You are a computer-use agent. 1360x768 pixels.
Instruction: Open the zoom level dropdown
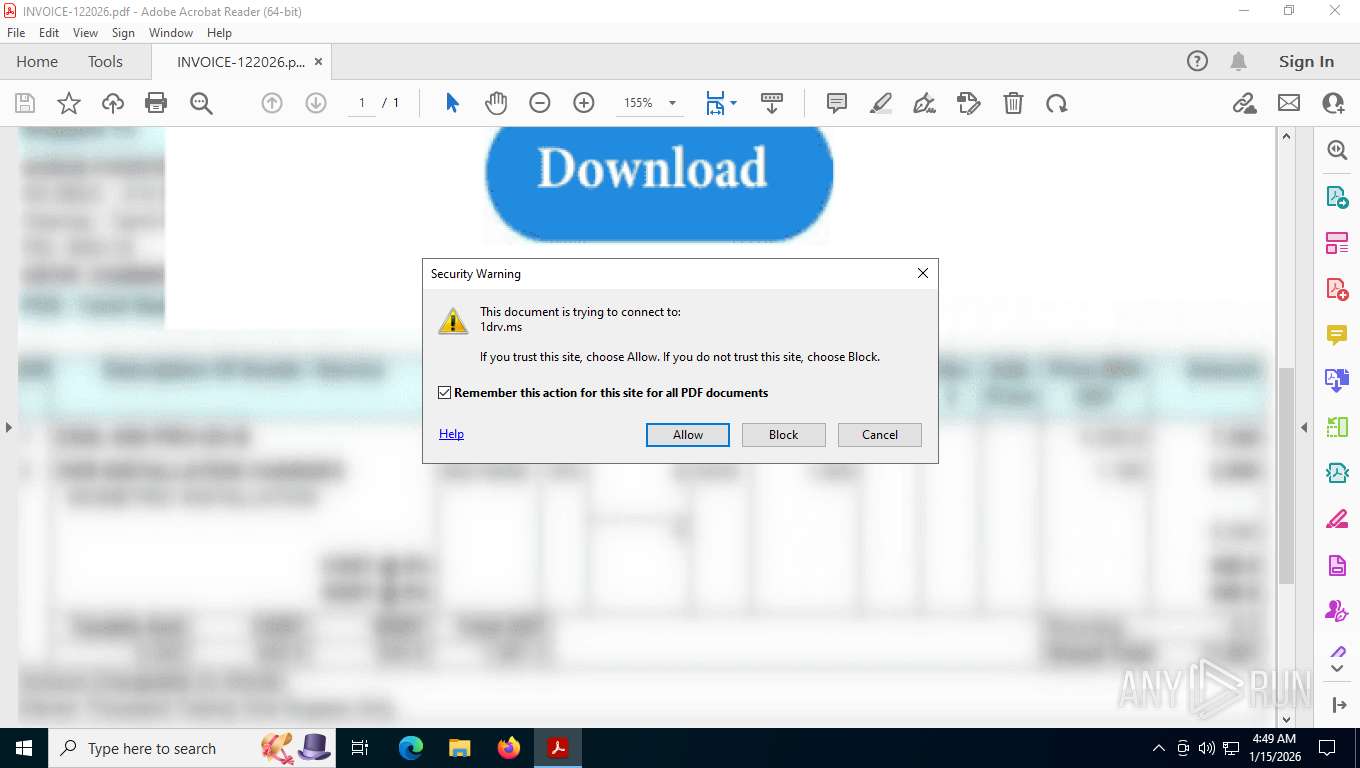[x=672, y=103]
